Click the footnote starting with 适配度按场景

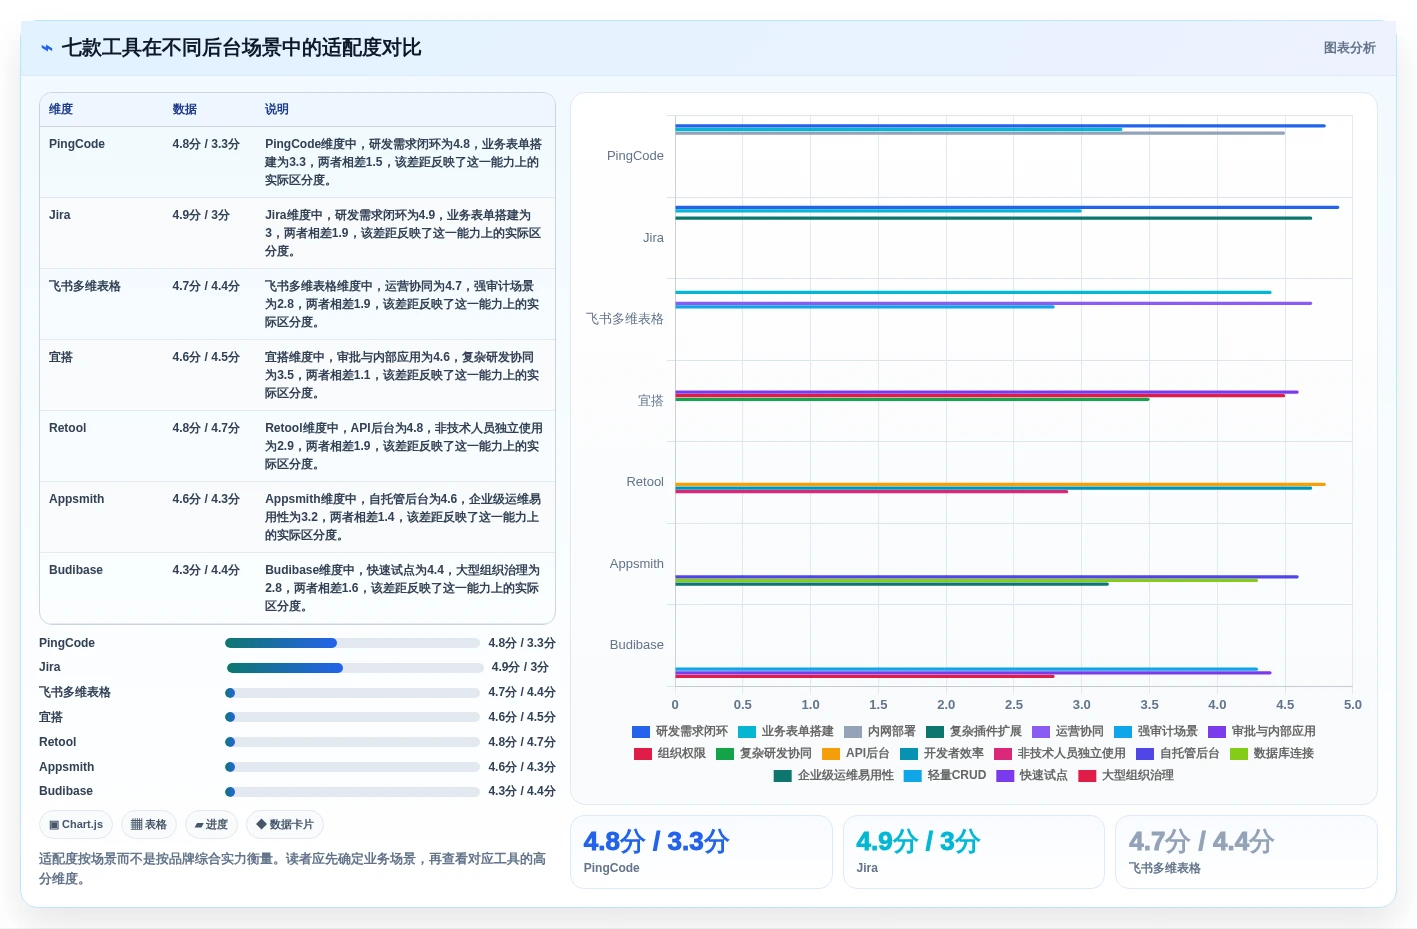[293, 869]
